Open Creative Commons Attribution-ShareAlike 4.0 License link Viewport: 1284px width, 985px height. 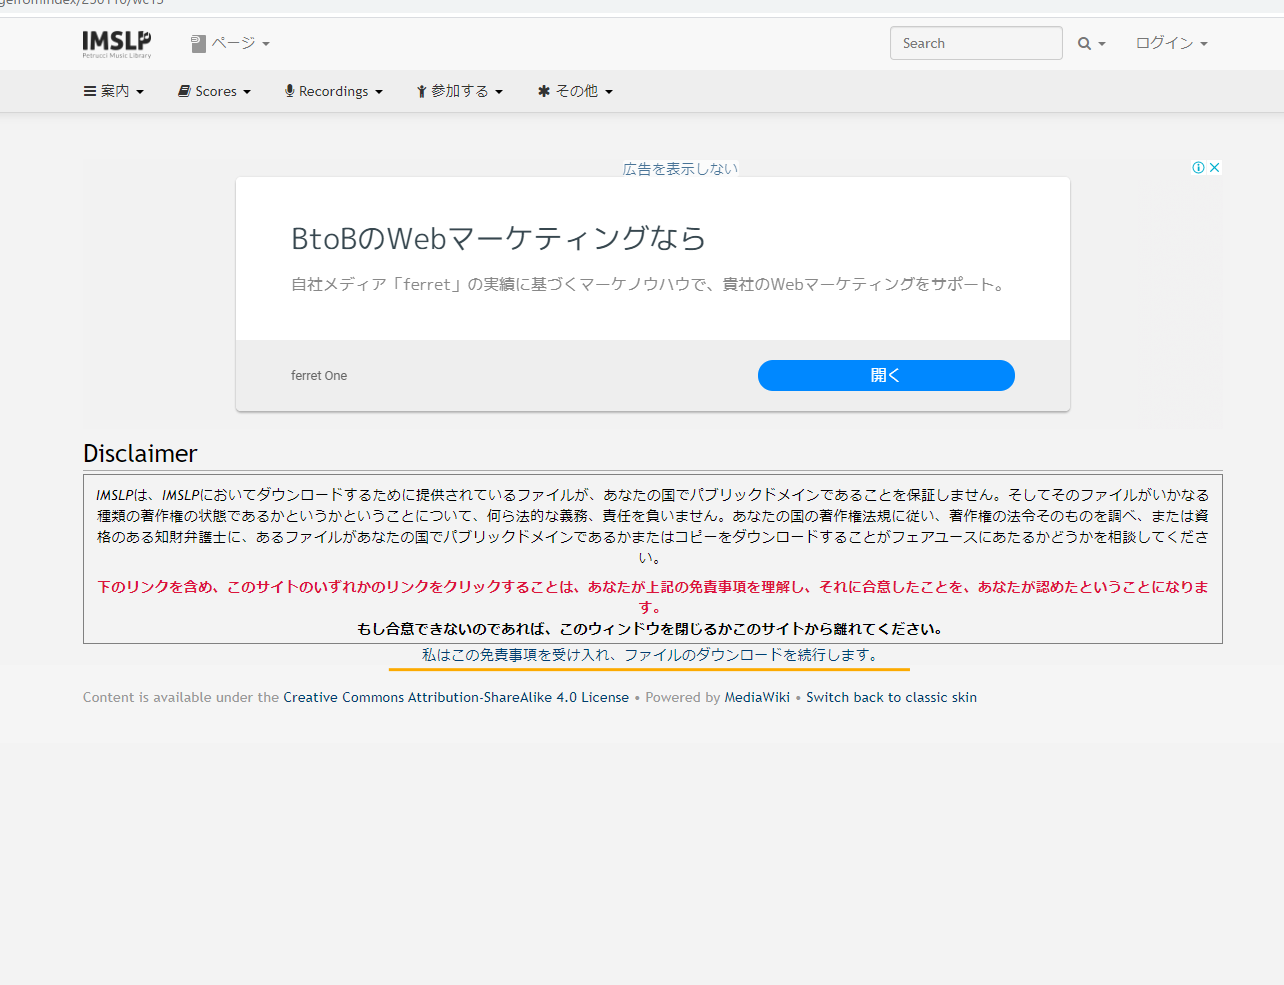[456, 697]
